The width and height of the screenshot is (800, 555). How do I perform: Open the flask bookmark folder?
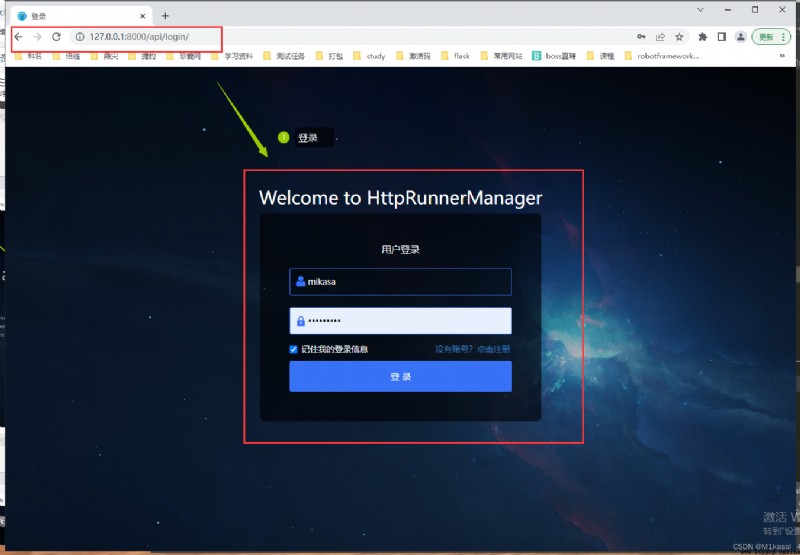[x=455, y=56]
